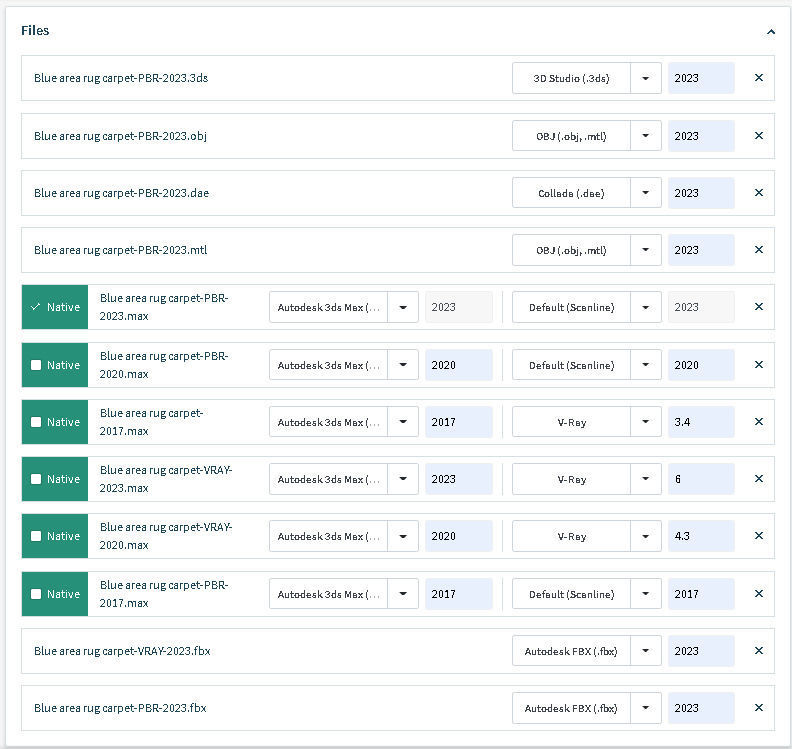The height and width of the screenshot is (749, 792).
Task: Open V-Ray renderer dropdown for carpet-2017.max
Action: [646, 422]
